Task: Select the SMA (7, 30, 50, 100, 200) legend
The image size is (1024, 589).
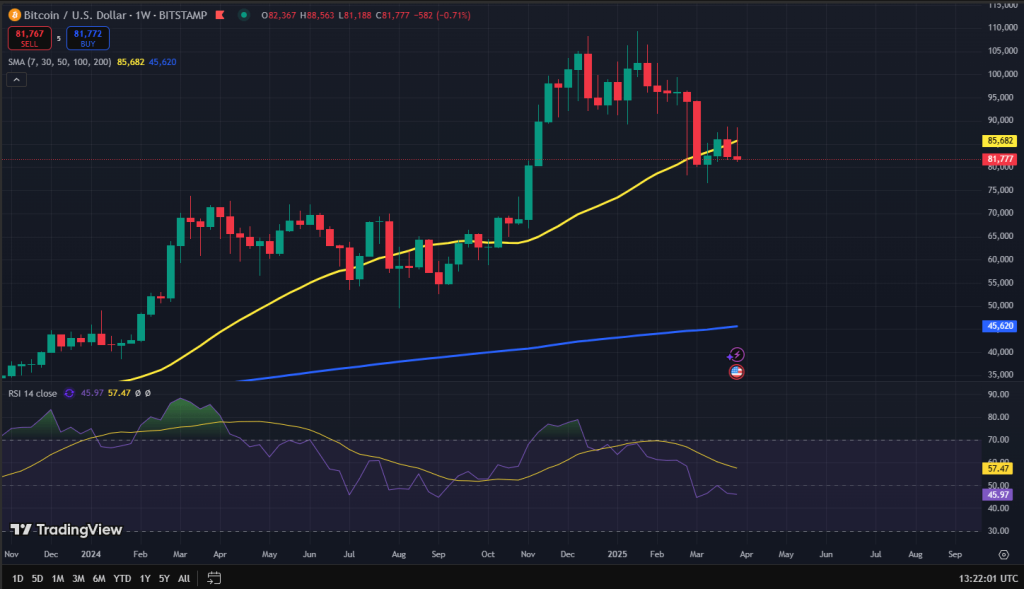Action: 59,62
